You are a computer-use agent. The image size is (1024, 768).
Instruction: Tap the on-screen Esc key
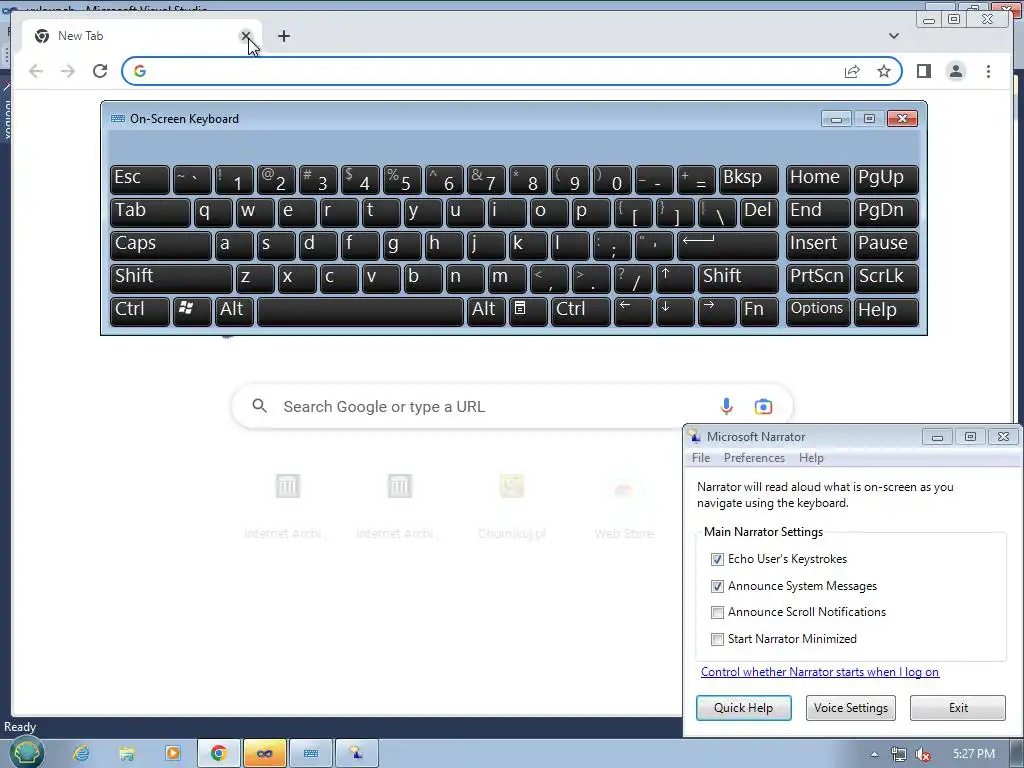coord(140,179)
